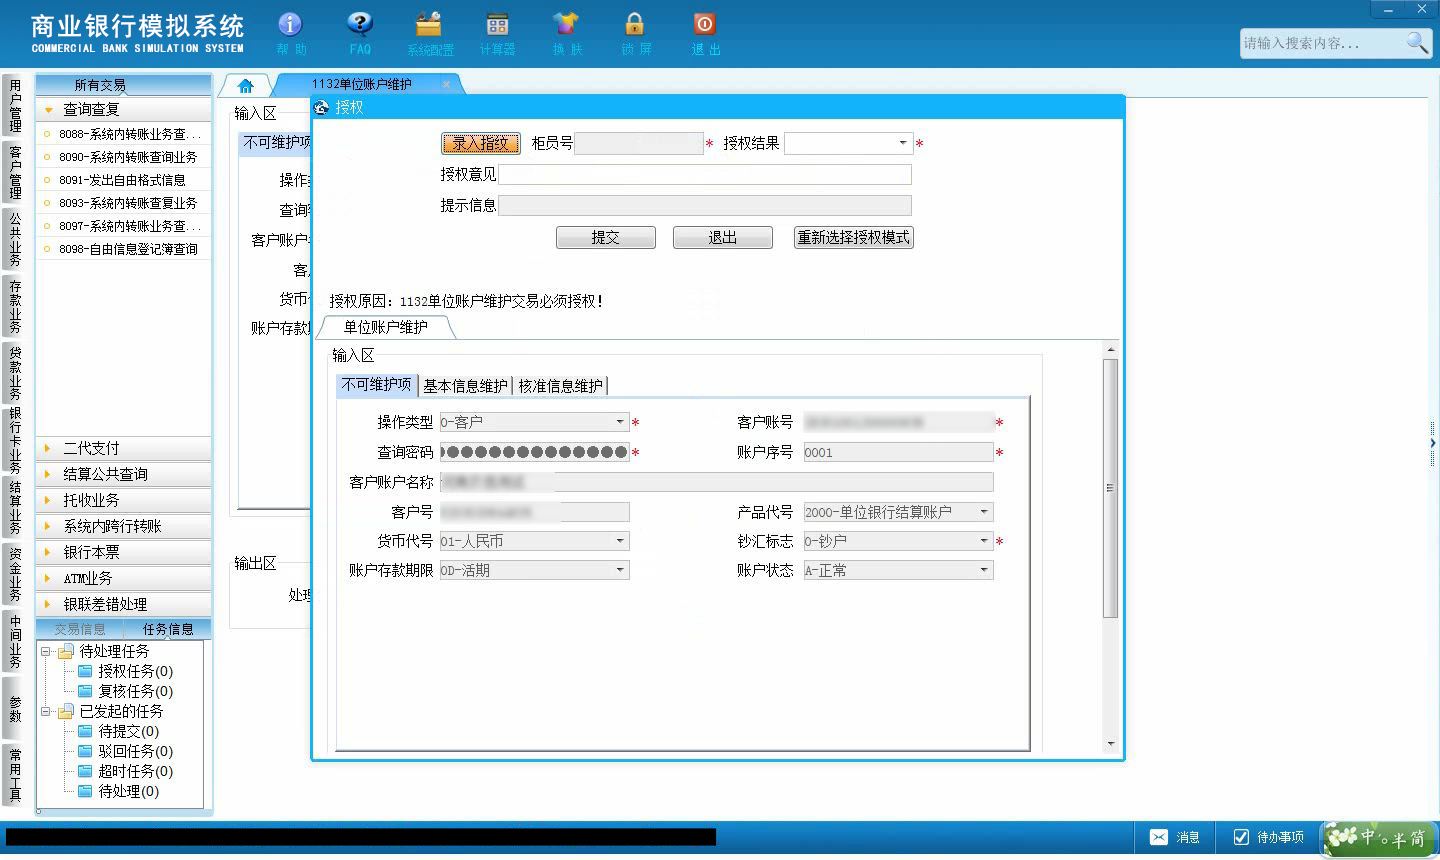Viewport: 1440px width, 860px height.
Task: Click 重新选择授权模式 button
Action: 854,237
